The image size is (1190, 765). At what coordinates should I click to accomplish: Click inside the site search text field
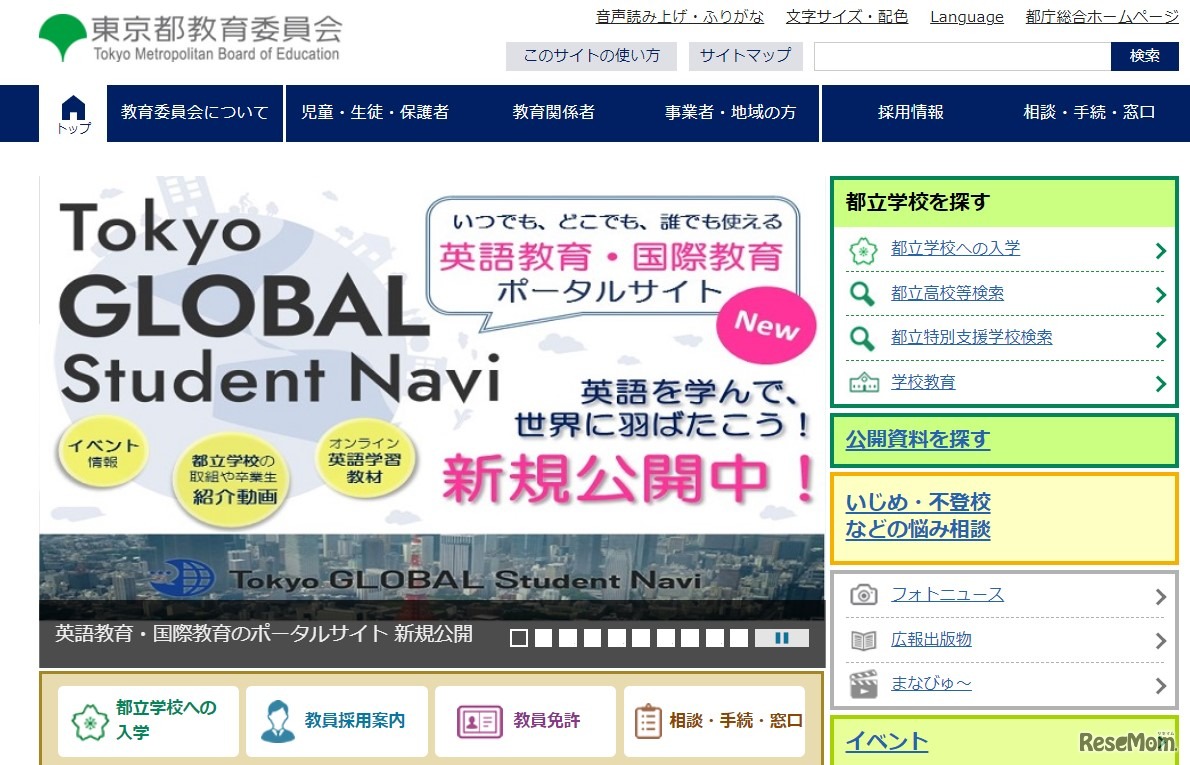click(x=961, y=57)
